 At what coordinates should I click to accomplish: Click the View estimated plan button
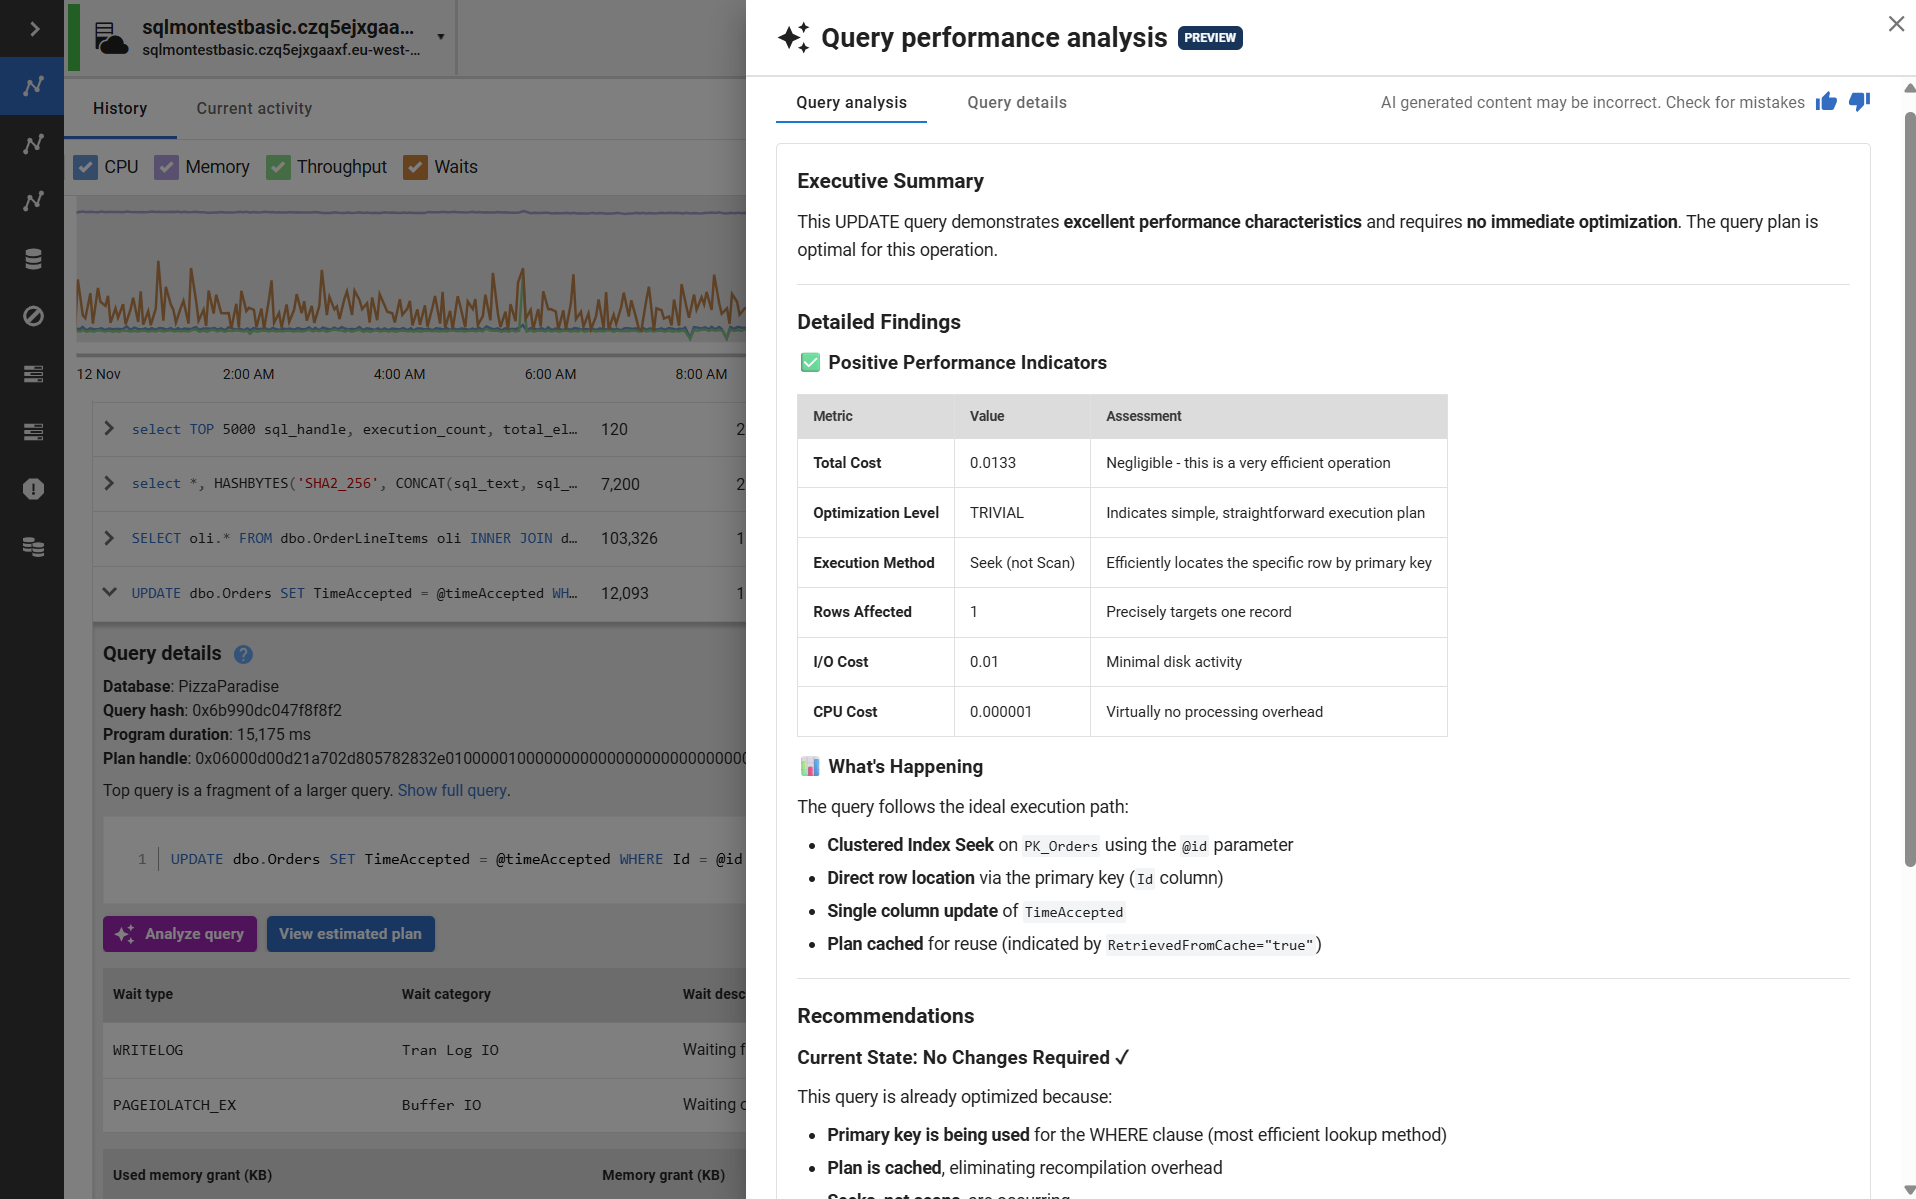point(350,934)
